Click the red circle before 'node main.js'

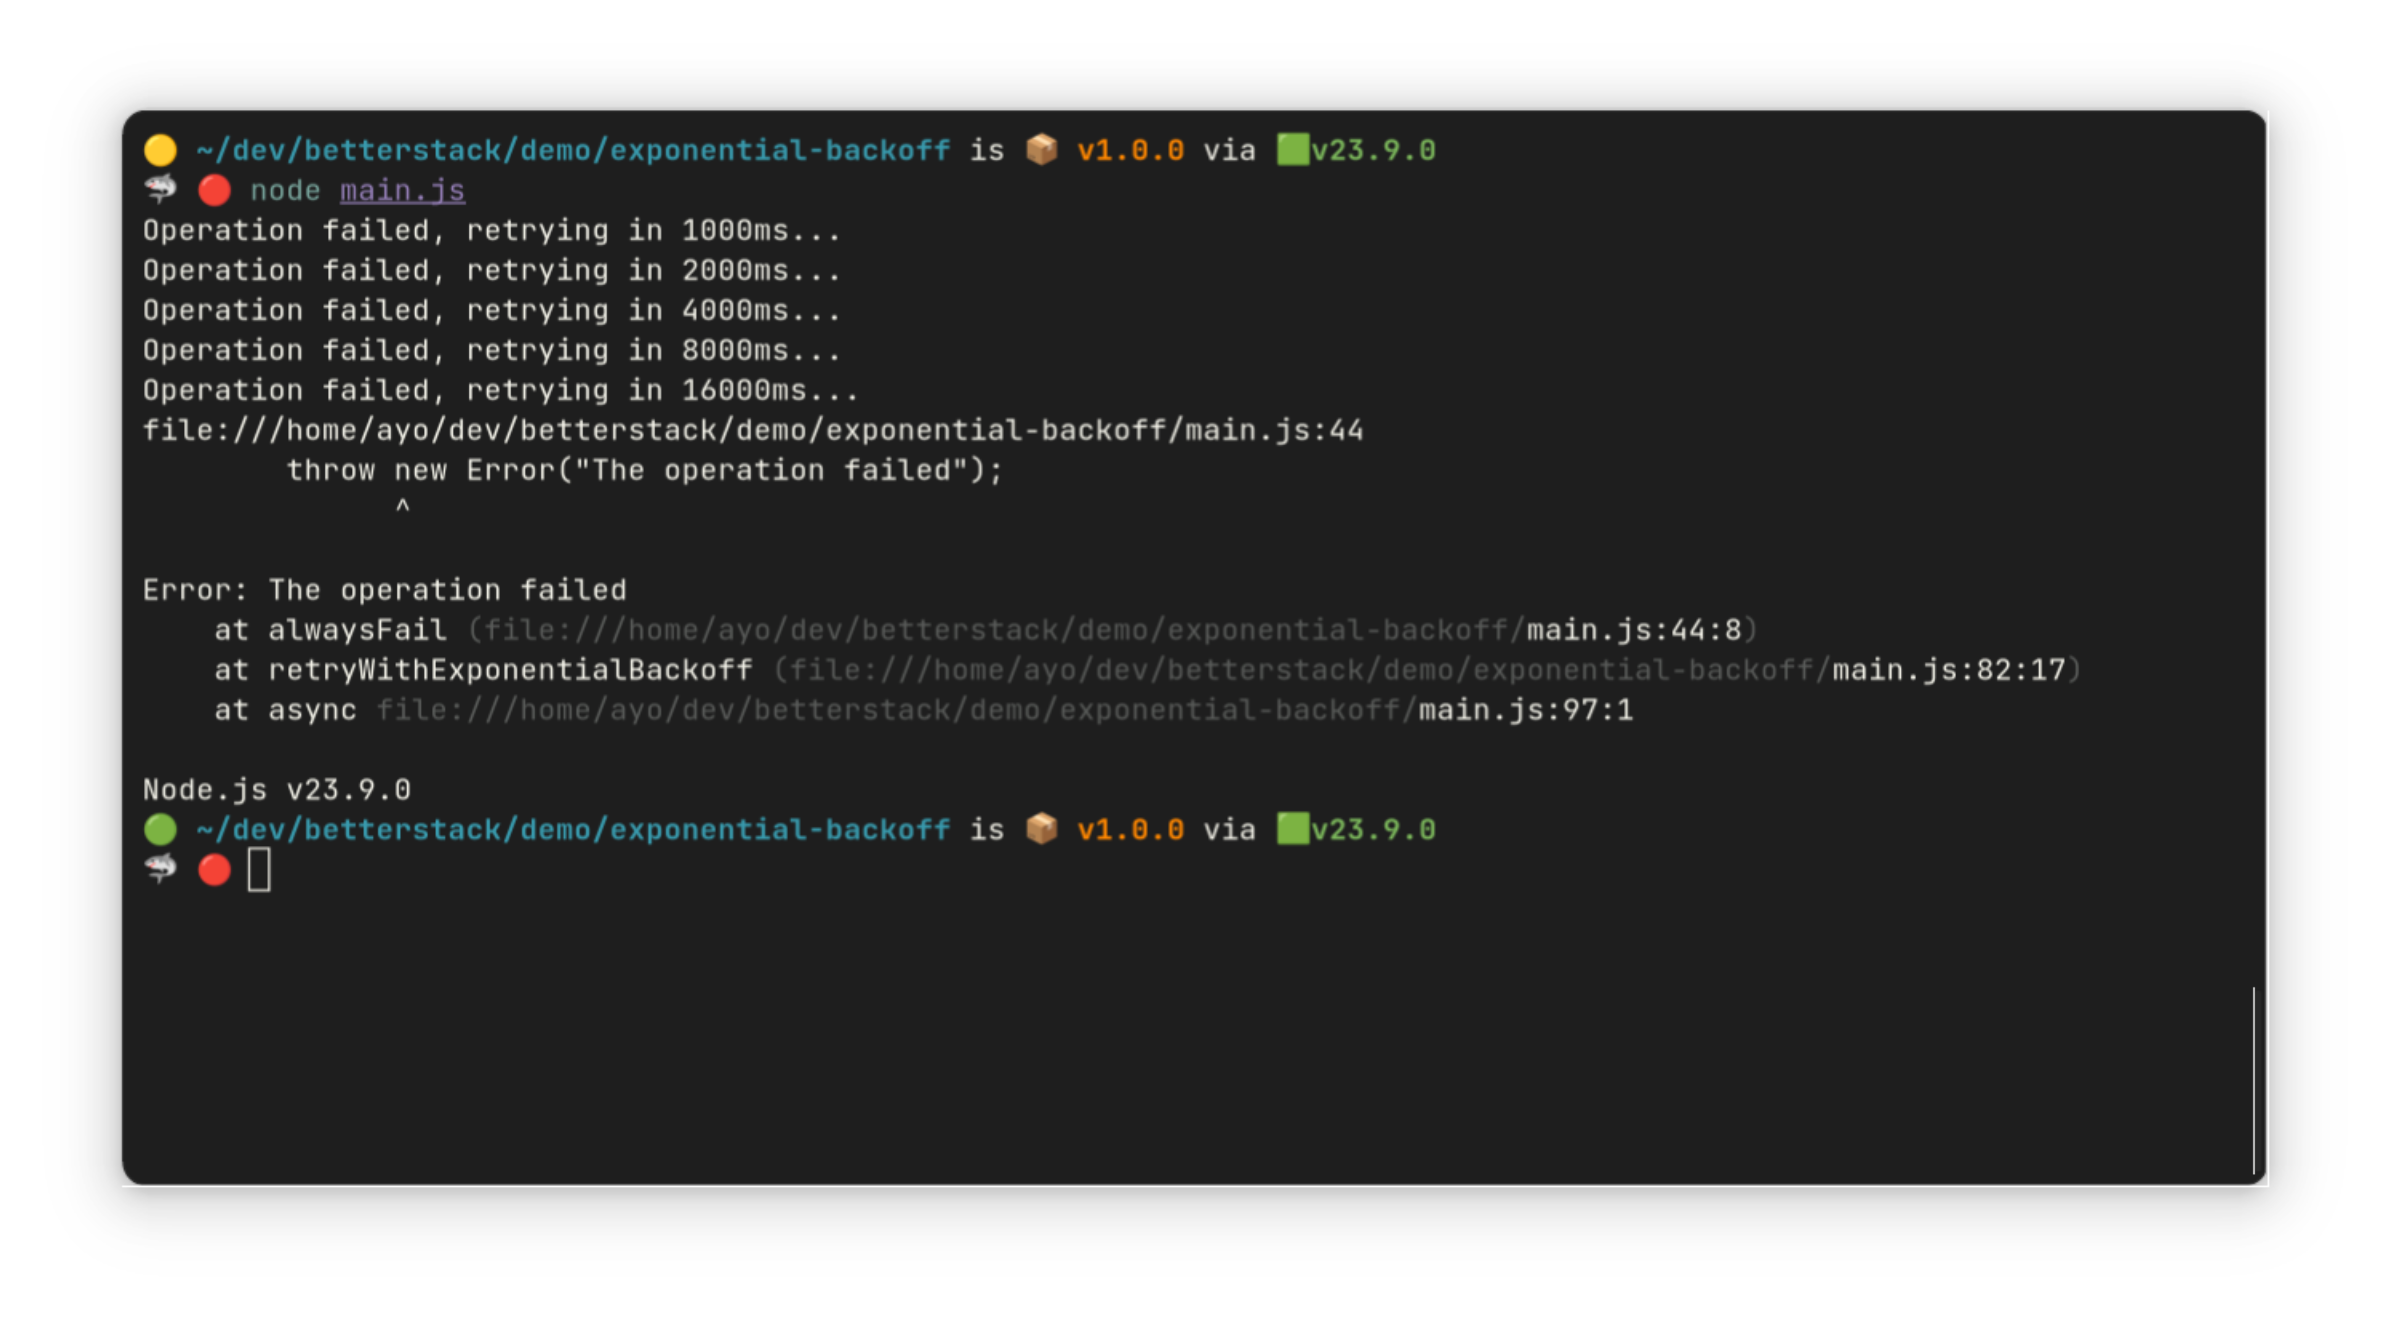point(214,190)
